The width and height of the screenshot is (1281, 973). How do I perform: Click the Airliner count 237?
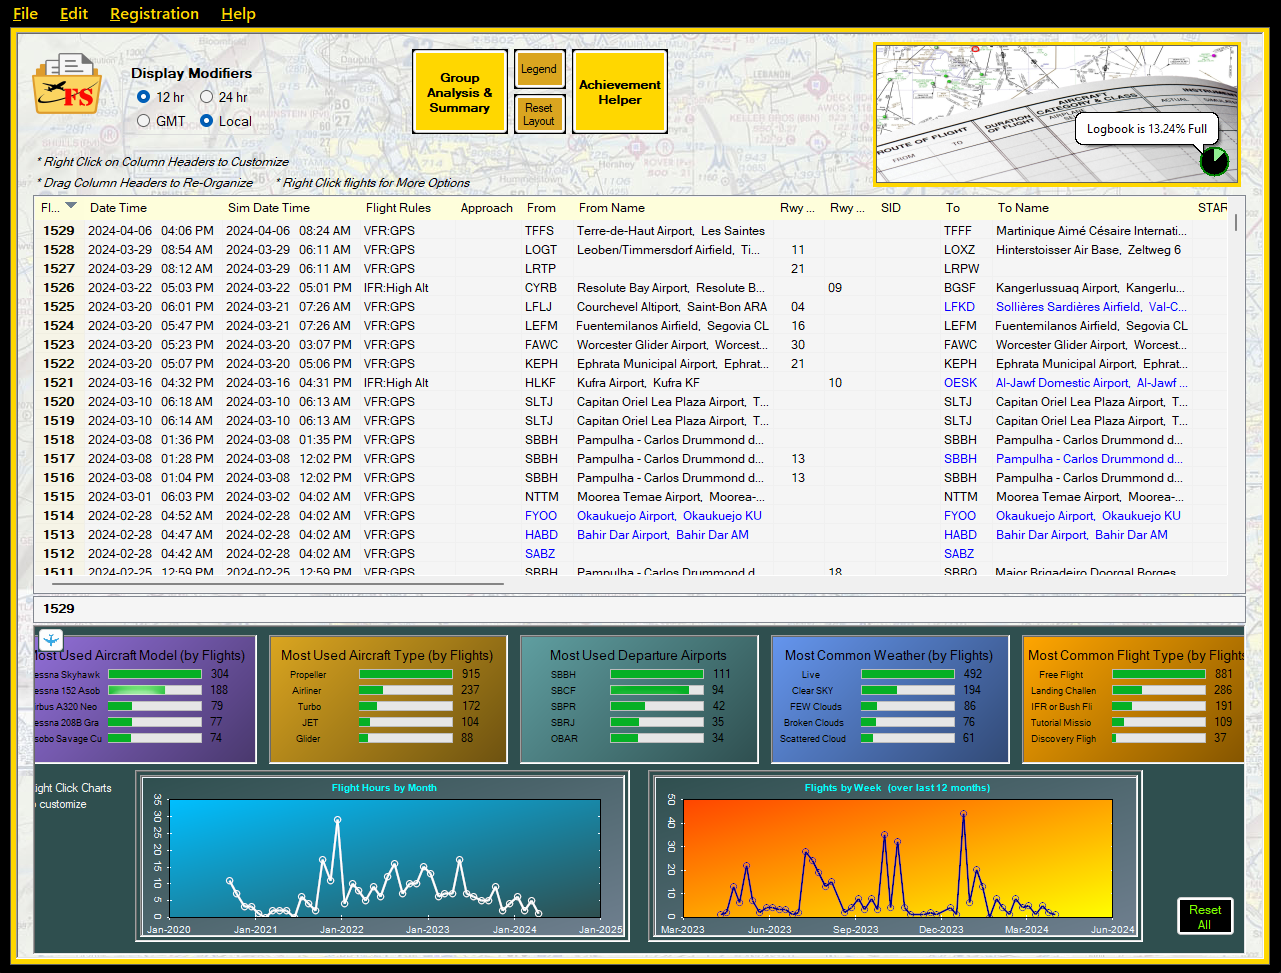(x=470, y=690)
